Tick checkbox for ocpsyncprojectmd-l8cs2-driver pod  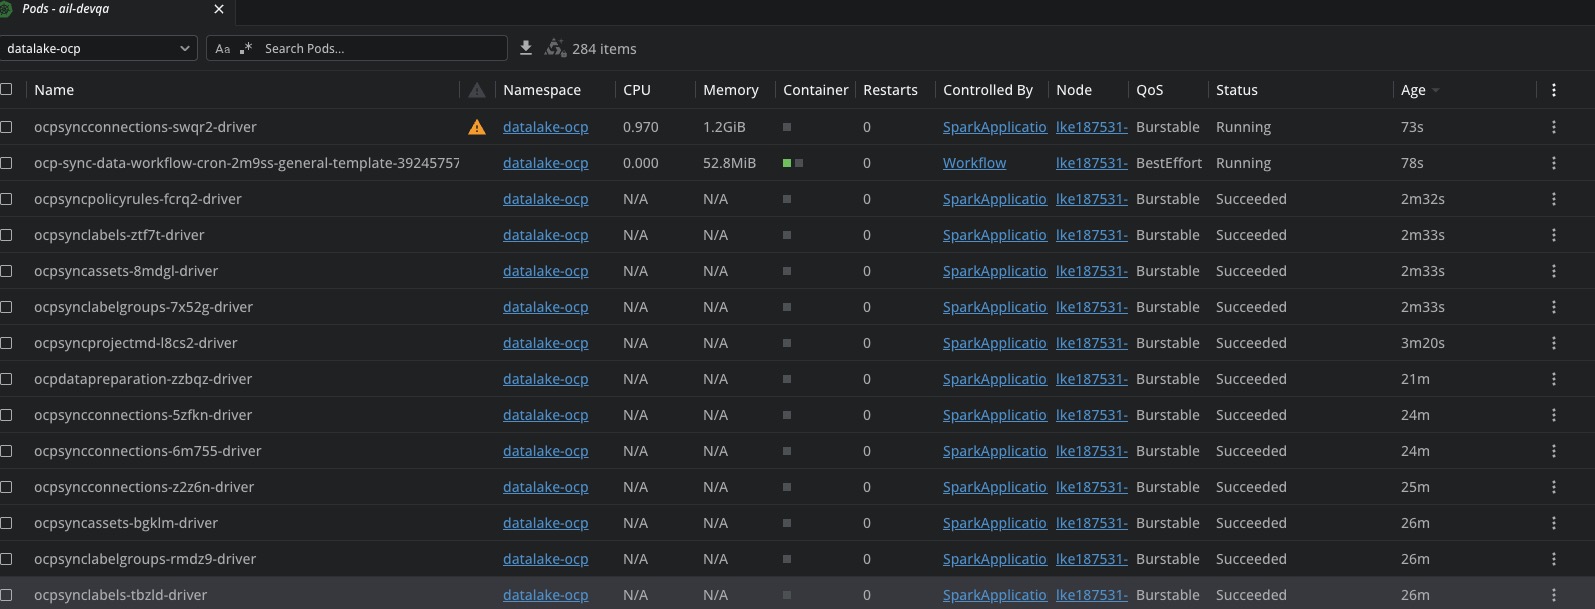point(7,343)
